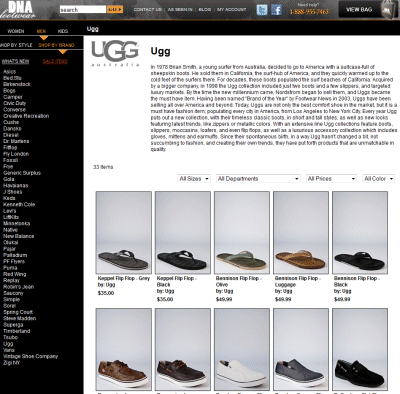The image size is (400, 394).
Task: Open Keppel Flip Flop Grey thumbnail
Action: coord(124,233)
